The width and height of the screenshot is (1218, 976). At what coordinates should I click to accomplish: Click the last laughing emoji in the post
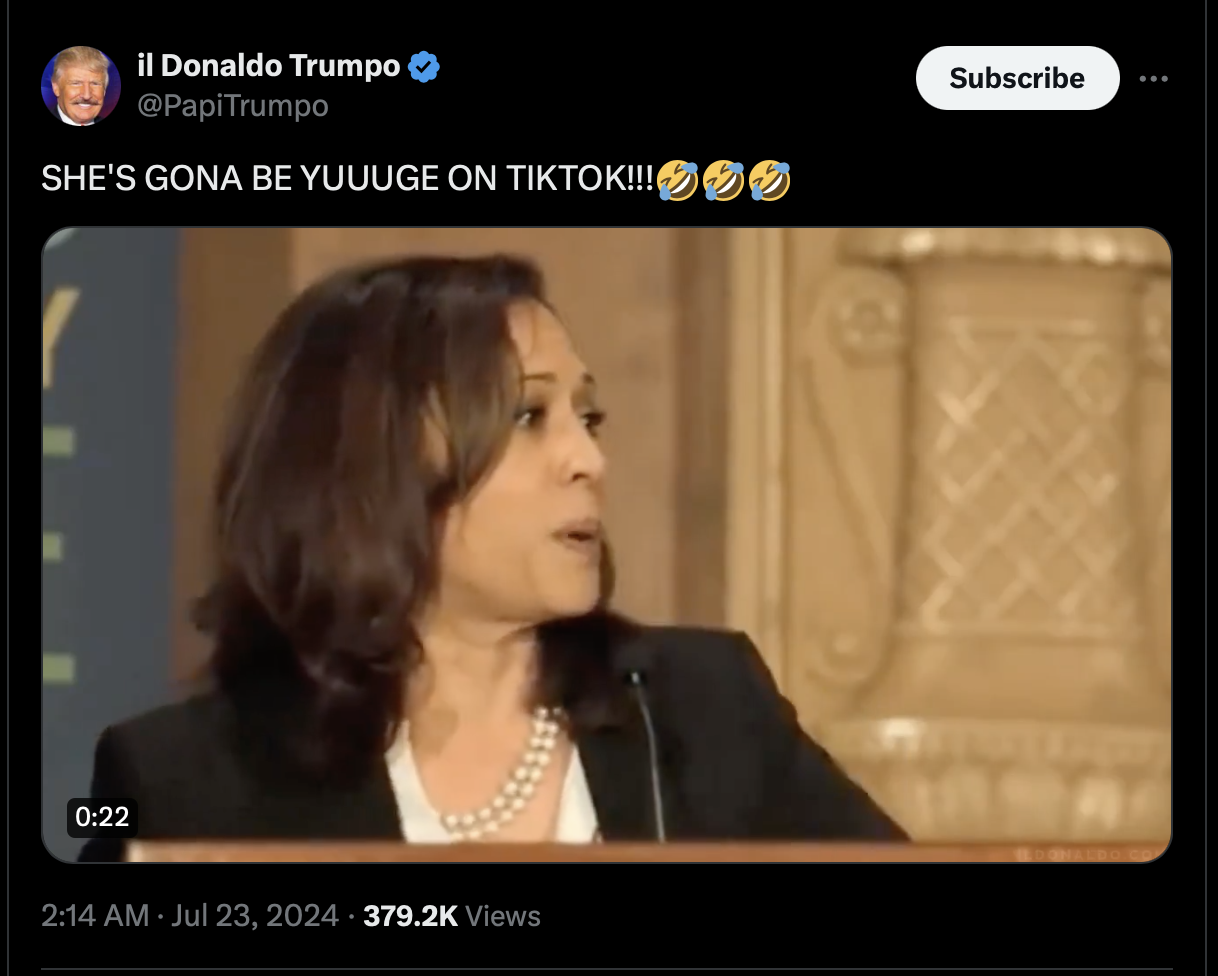769,179
